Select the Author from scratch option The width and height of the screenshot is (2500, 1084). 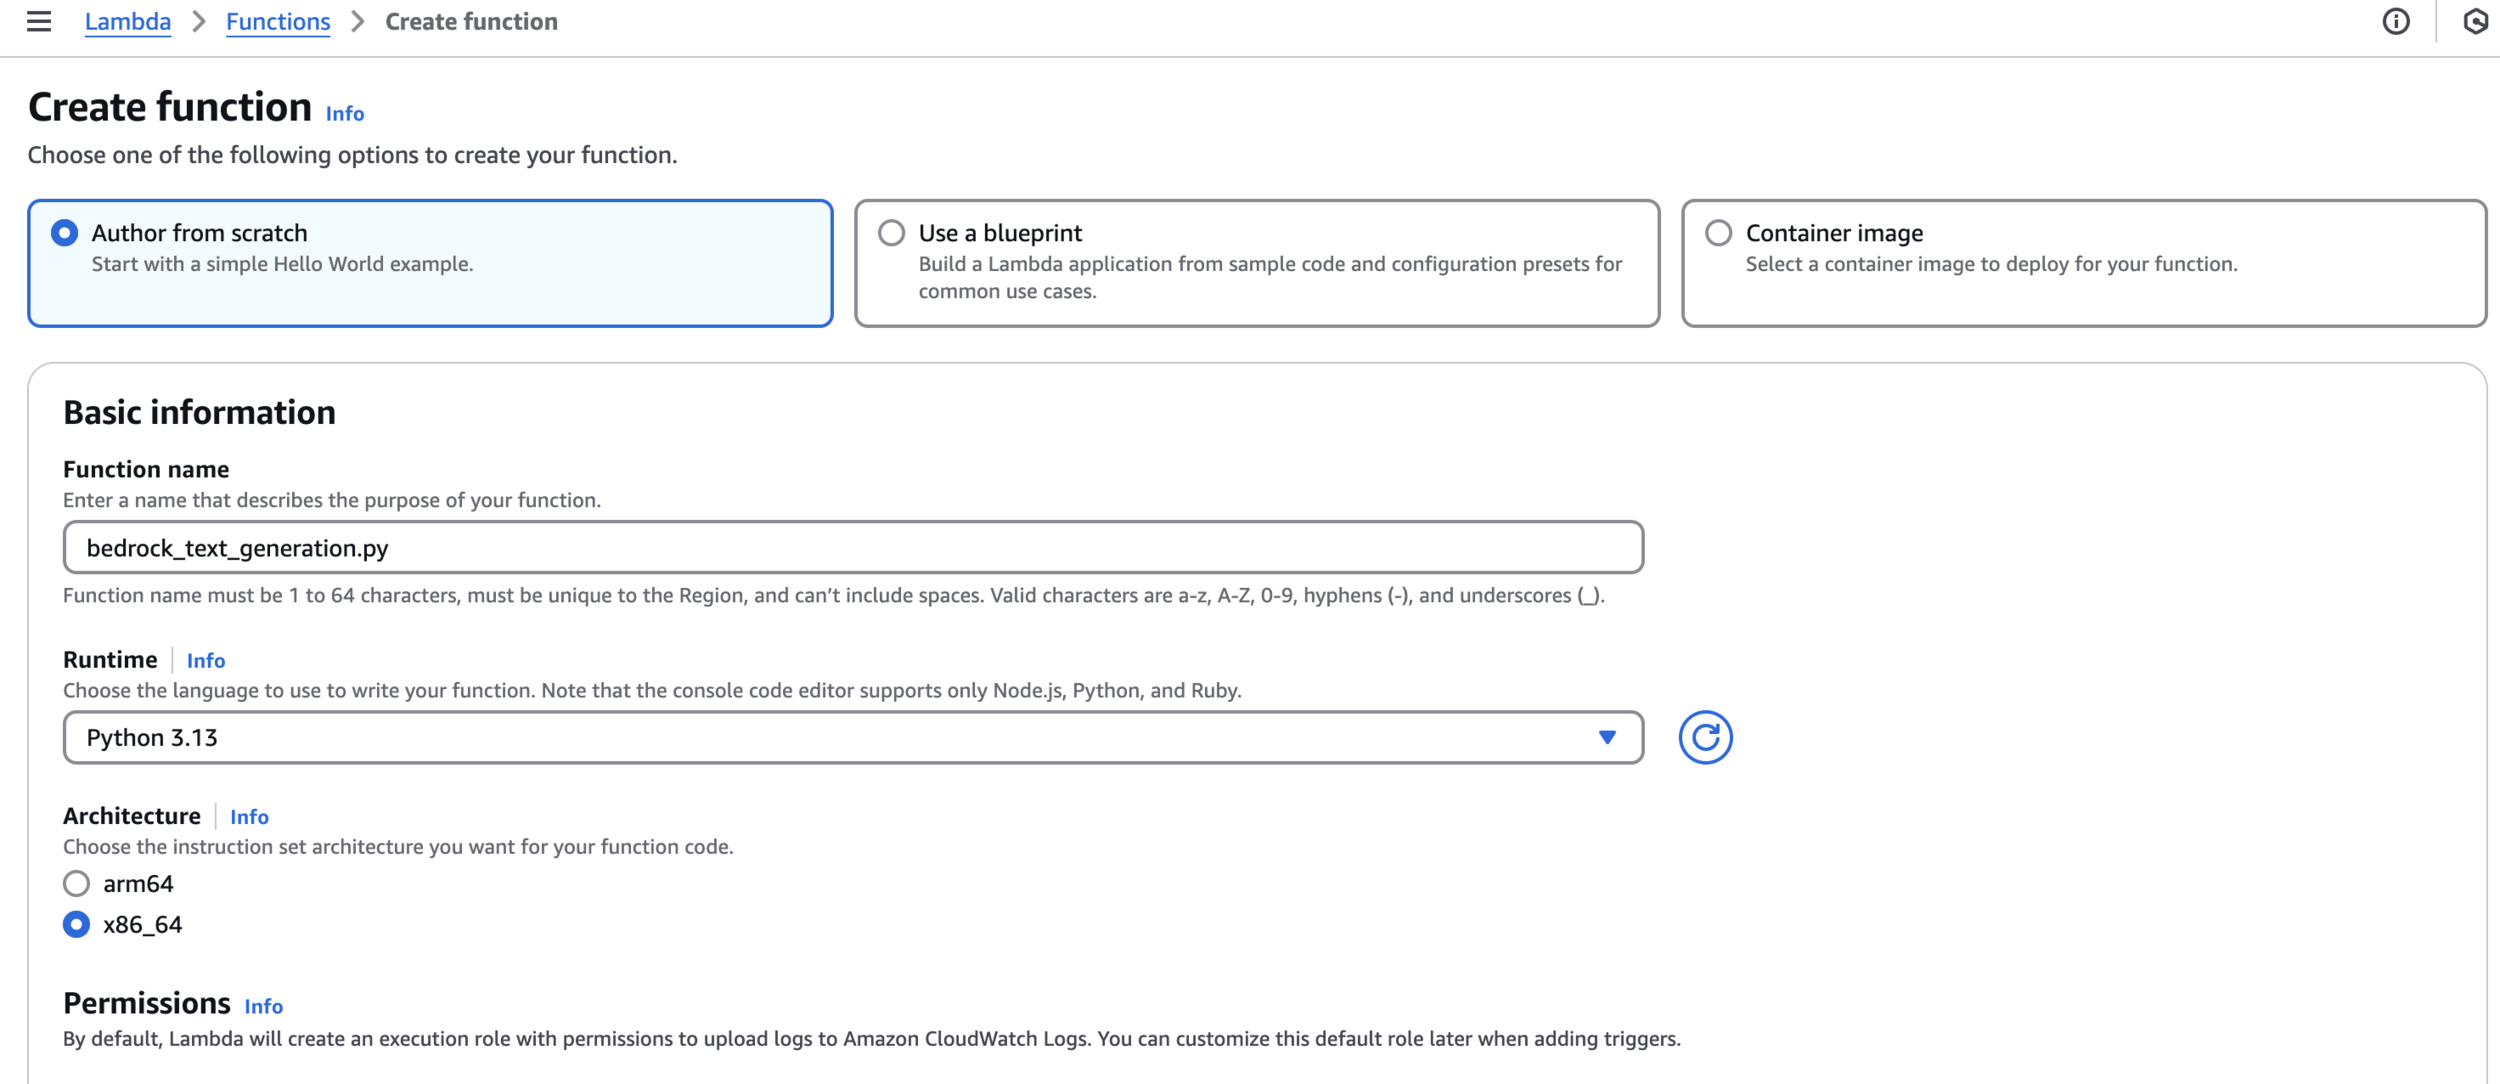65,233
